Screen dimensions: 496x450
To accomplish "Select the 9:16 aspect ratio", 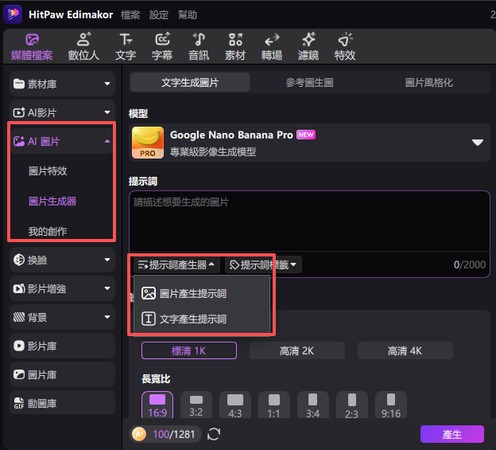I will tap(391, 405).
